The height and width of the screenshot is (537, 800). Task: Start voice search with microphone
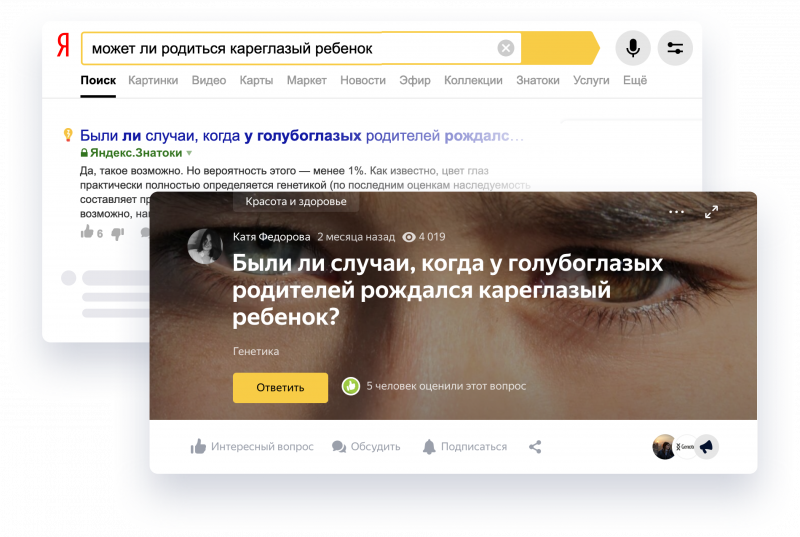(x=632, y=48)
